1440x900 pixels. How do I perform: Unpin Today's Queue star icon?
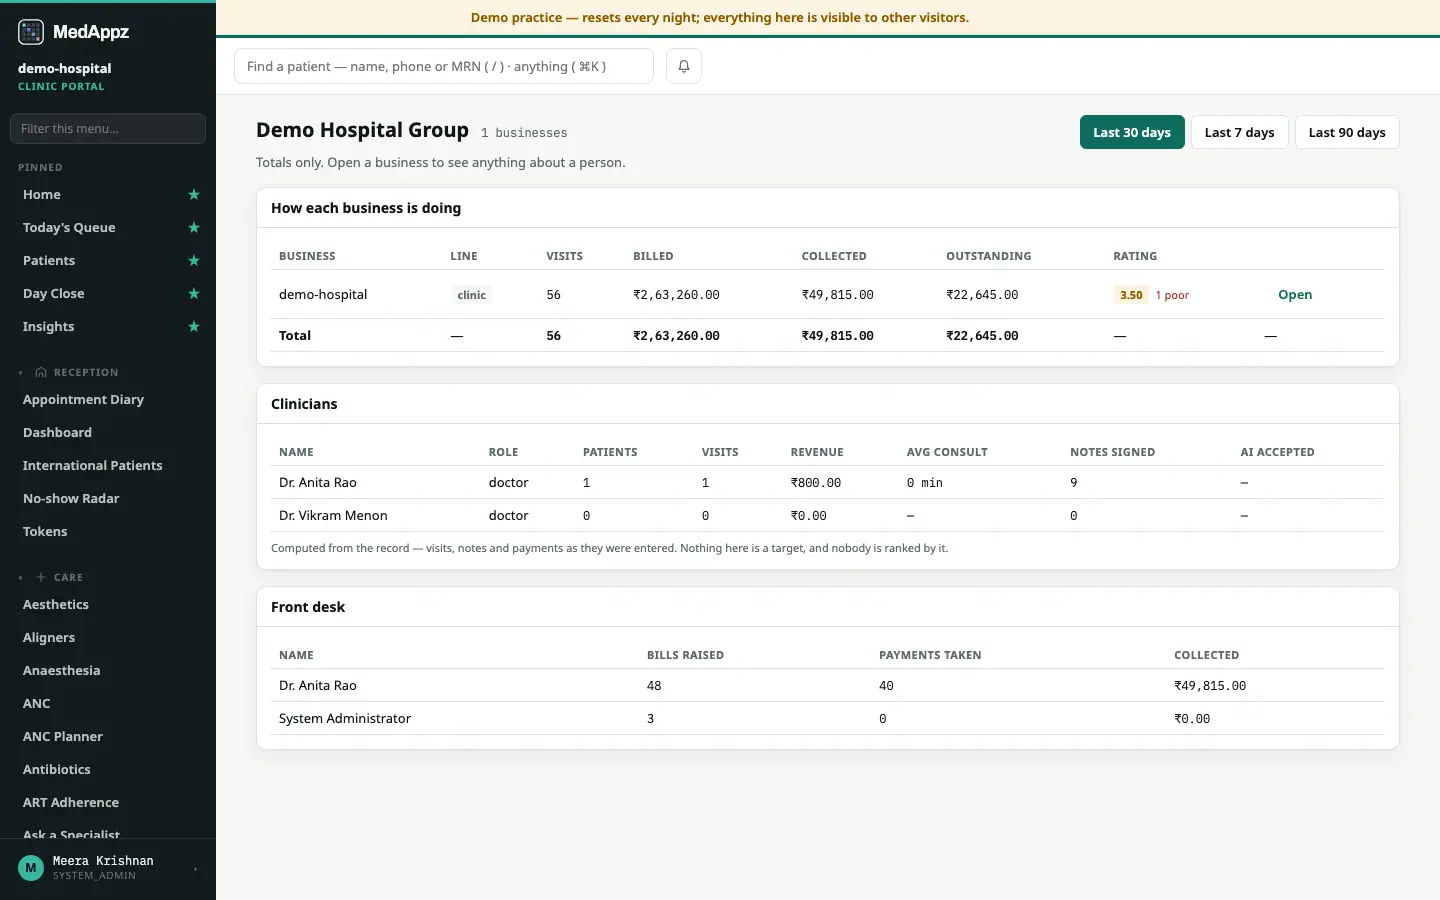pyautogui.click(x=194, y=228)
